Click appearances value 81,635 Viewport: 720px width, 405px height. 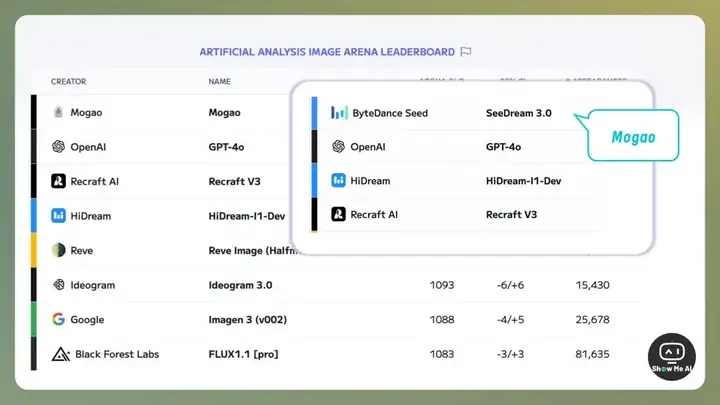pos(592,354)
